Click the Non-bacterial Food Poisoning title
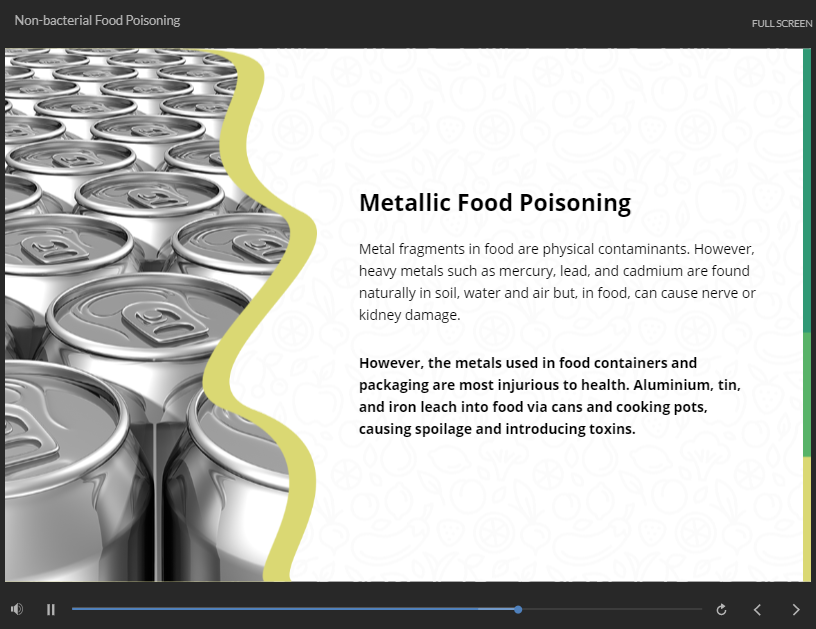This screenshot has width=816, height=629. 97,20
